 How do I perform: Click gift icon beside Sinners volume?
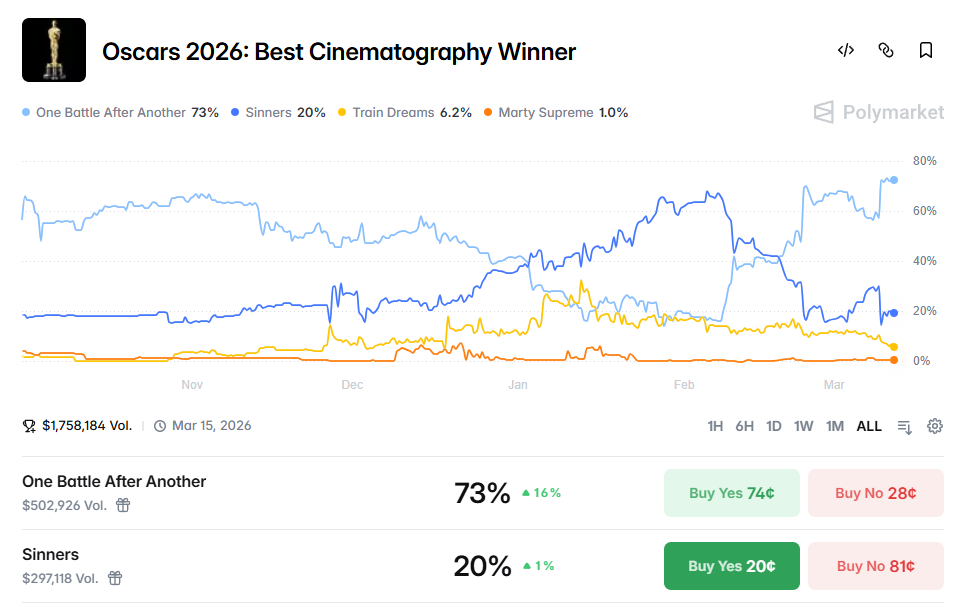click(115, 578)
